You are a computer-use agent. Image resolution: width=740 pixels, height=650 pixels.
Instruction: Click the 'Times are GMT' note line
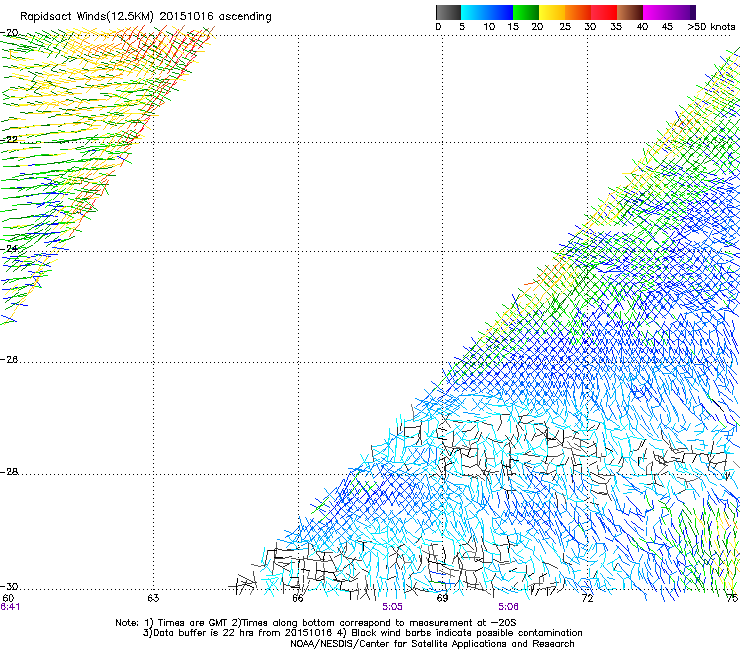click(x=316, y=623)
